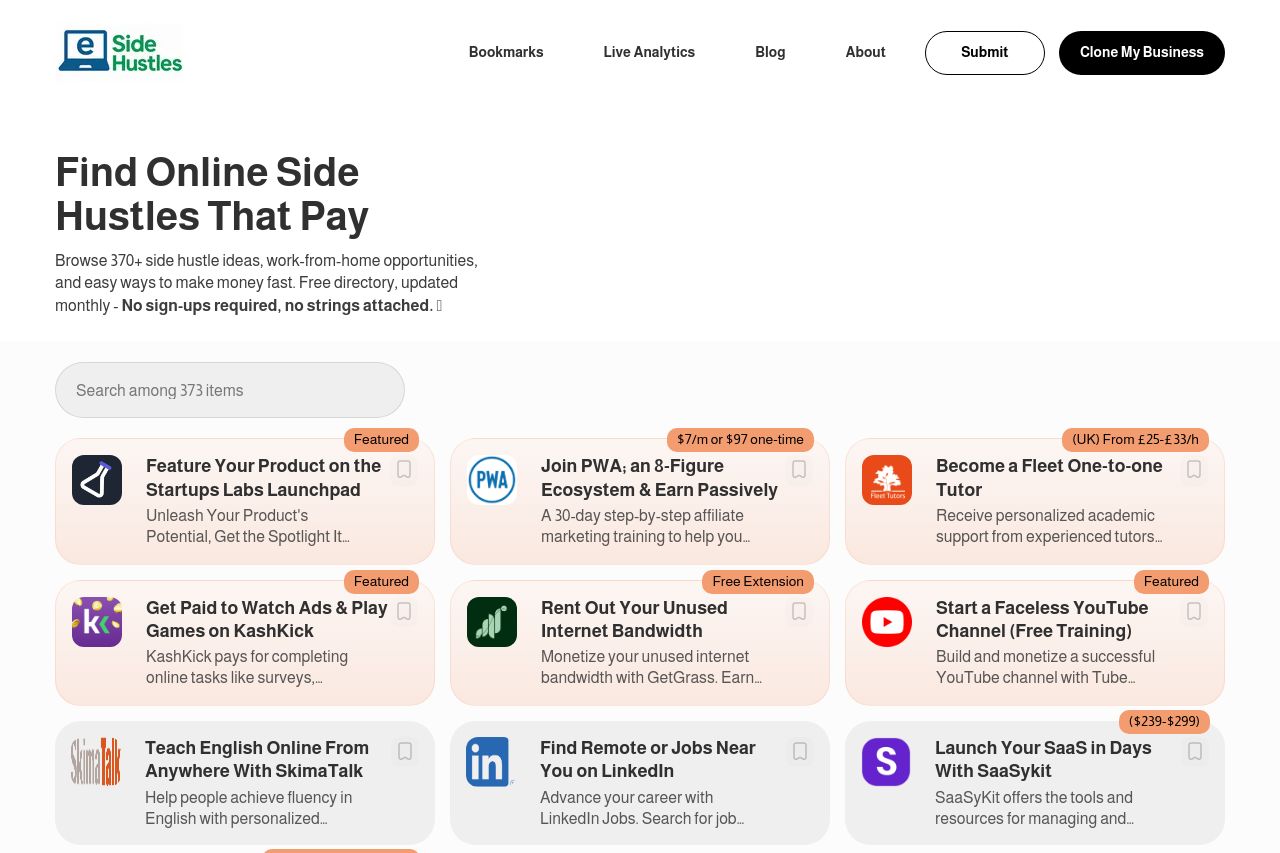Viewport: 1280px width, 853px height.
Task: Bookmark the Startups Labs Launchpad card
Action: (x=404, y=470)
